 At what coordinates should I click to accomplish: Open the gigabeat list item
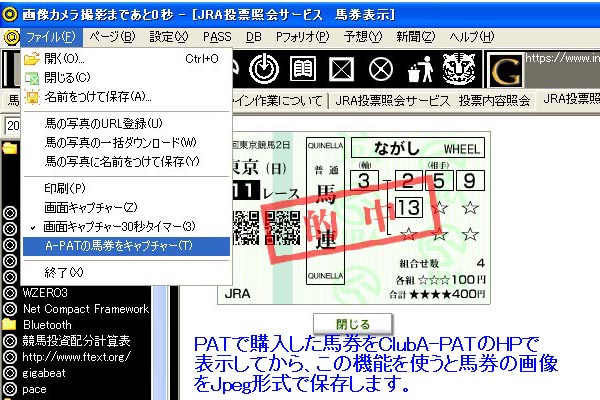44,373
